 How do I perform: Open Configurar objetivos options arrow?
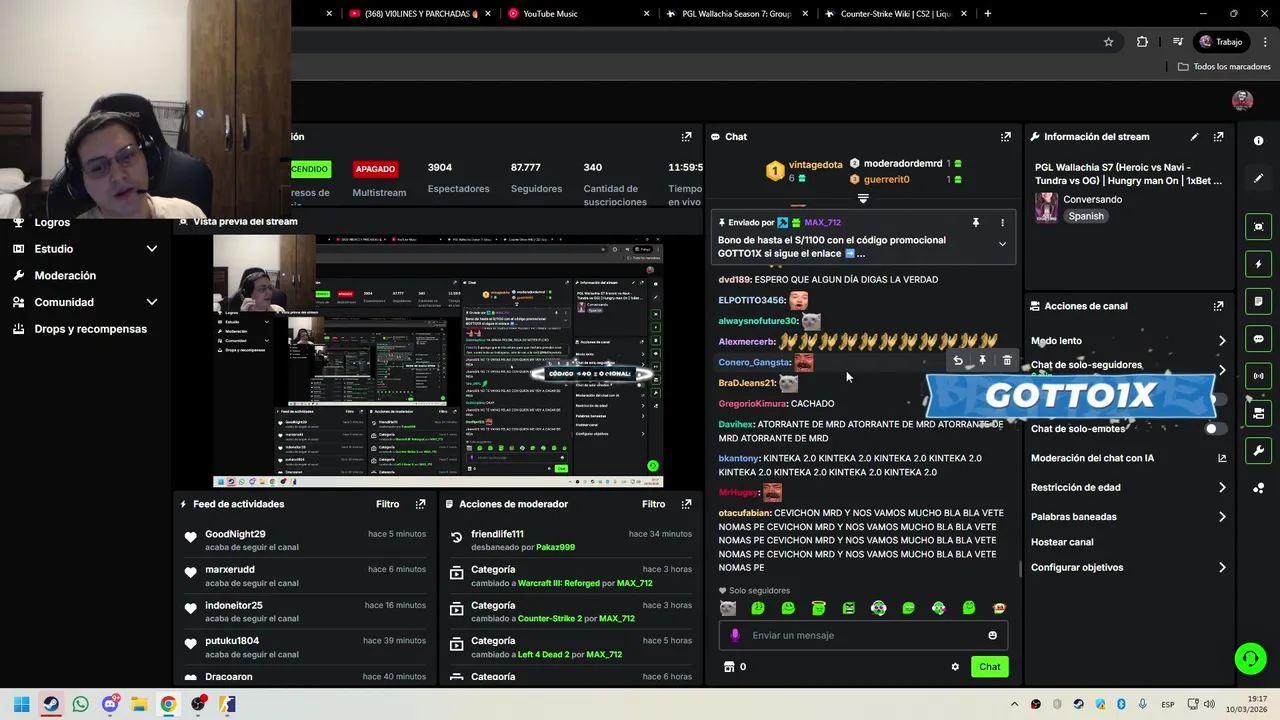1222,568
